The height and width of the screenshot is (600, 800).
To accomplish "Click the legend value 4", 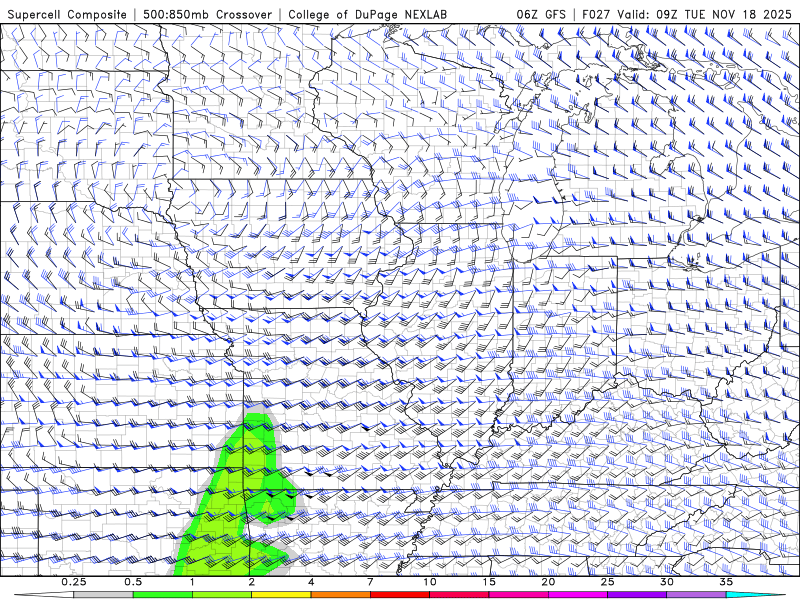I will (311, 582).
